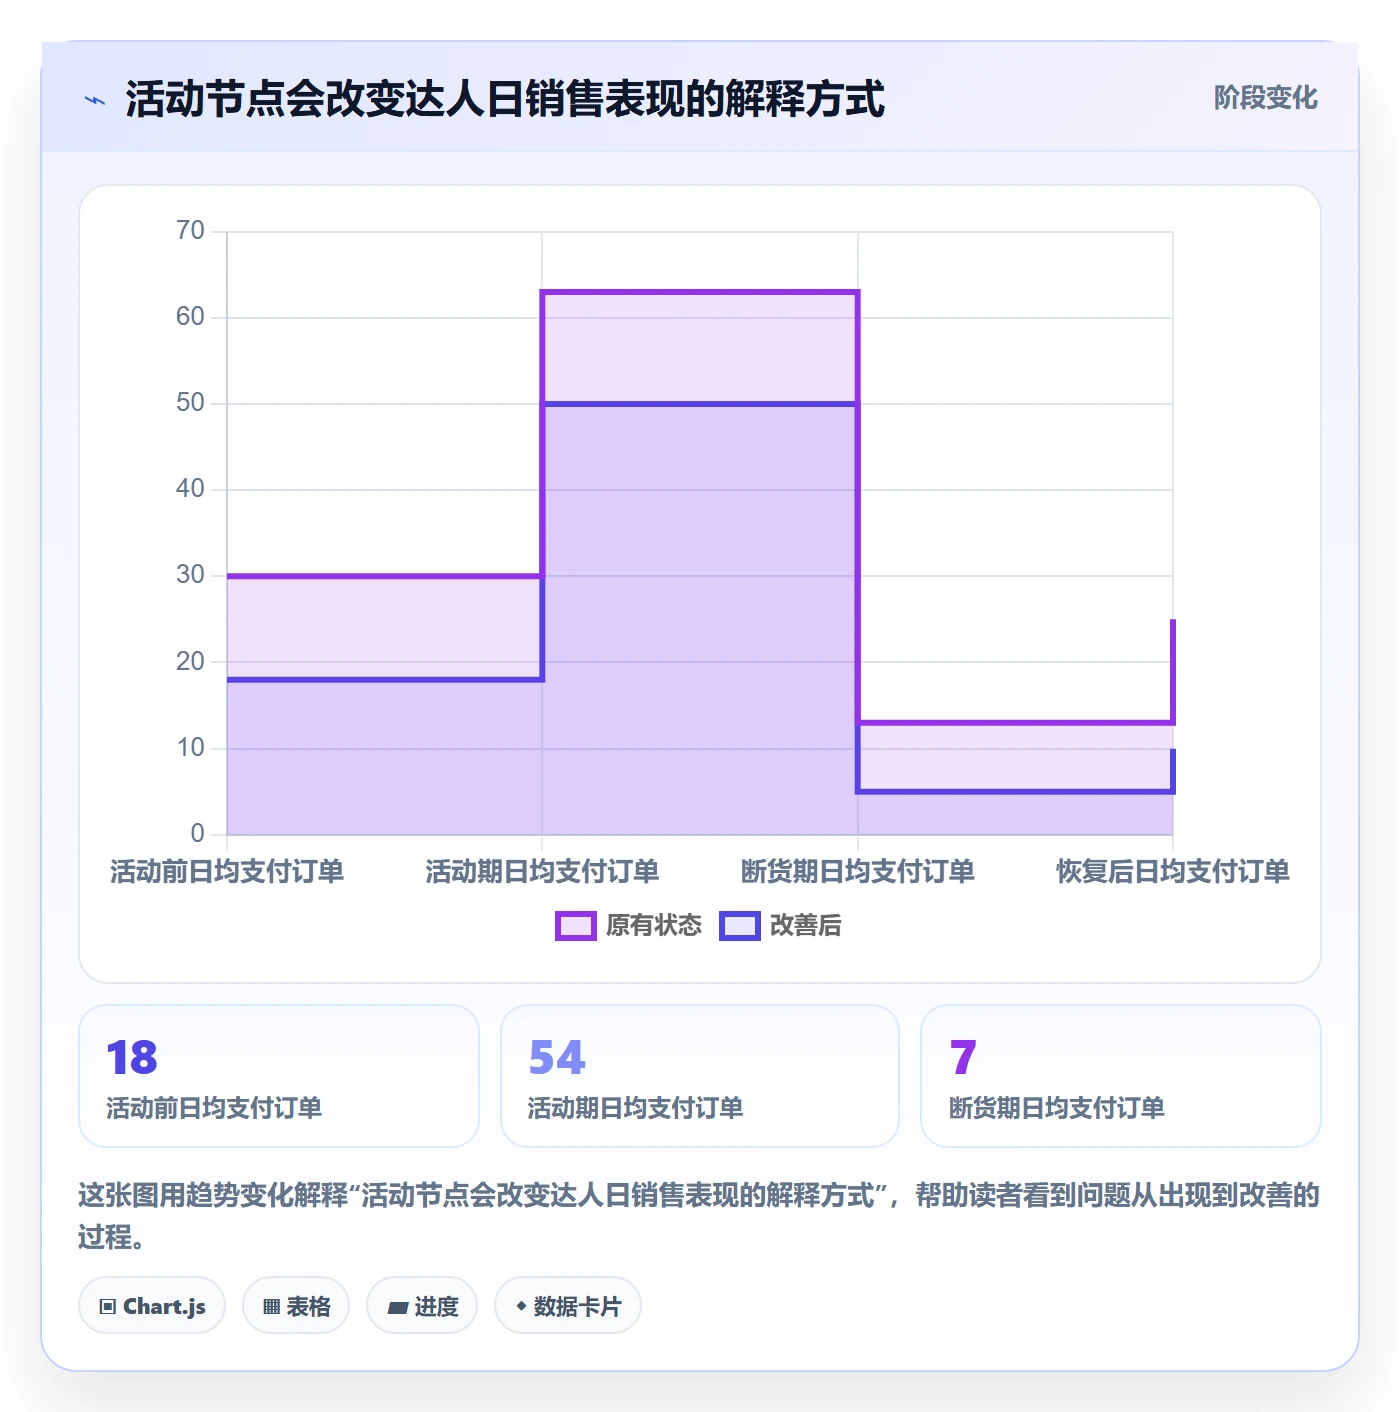
Task: Select the Chart.js tag chip
Action: [152, 1306]
